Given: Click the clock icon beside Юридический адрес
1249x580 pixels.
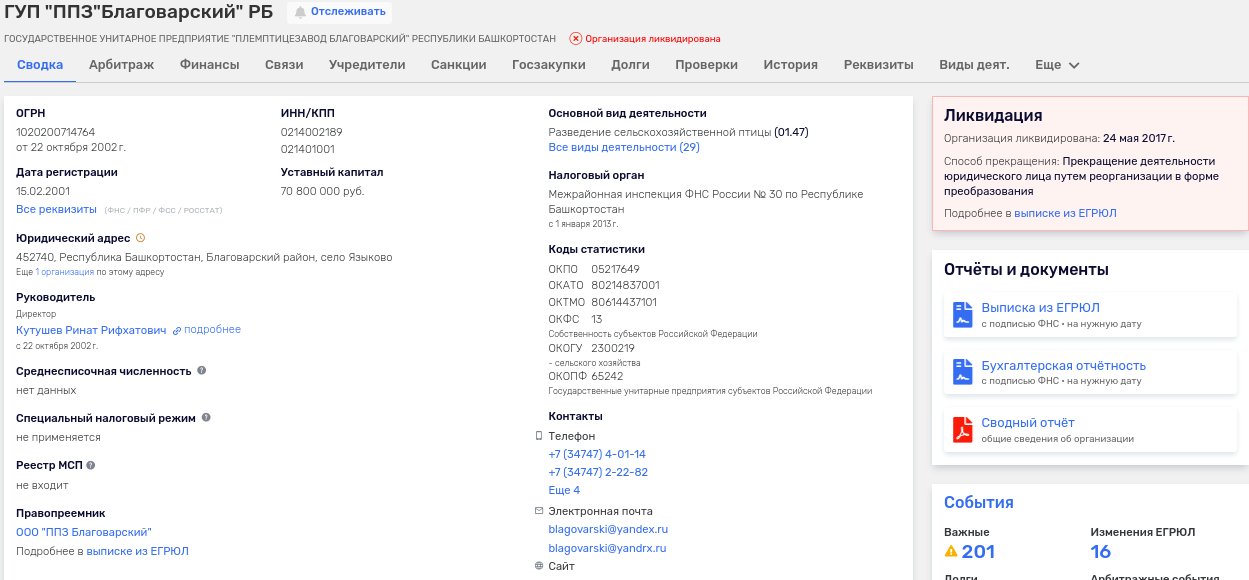Looking at the screenshot, I should tap(140, 238).
